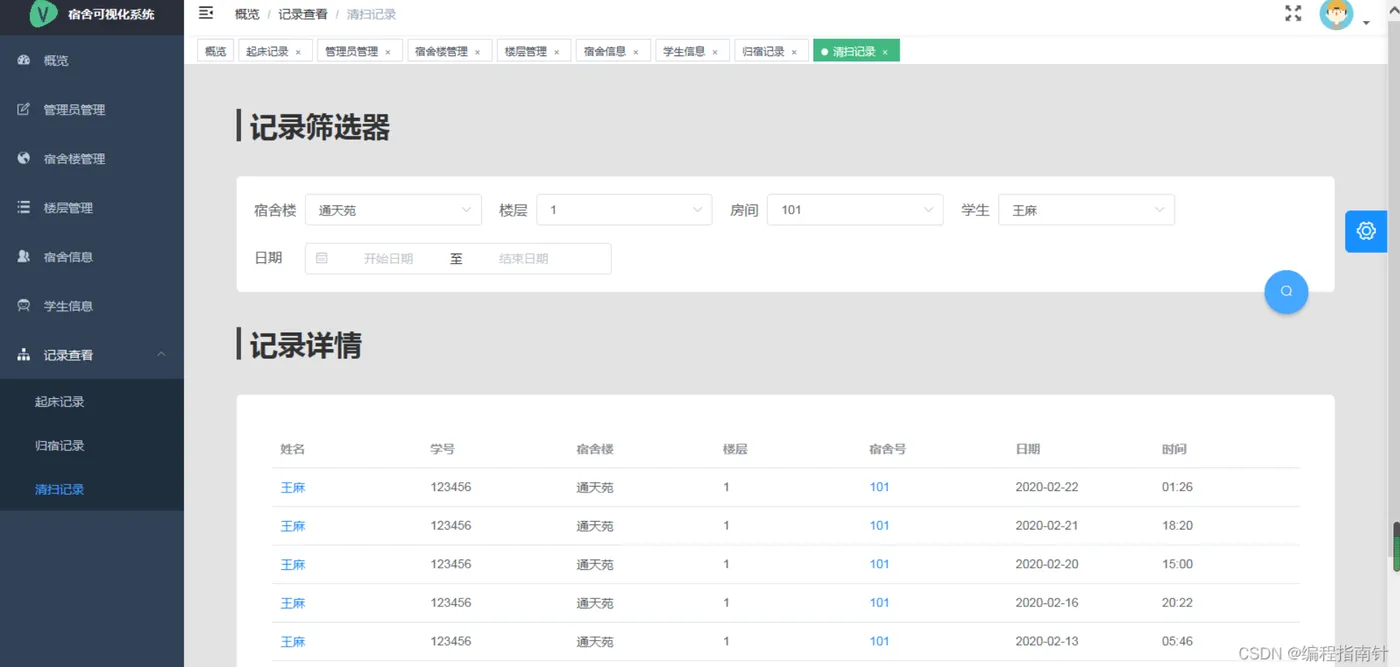Enter fullscreen with the expand icon

(x=1293, y=13)
